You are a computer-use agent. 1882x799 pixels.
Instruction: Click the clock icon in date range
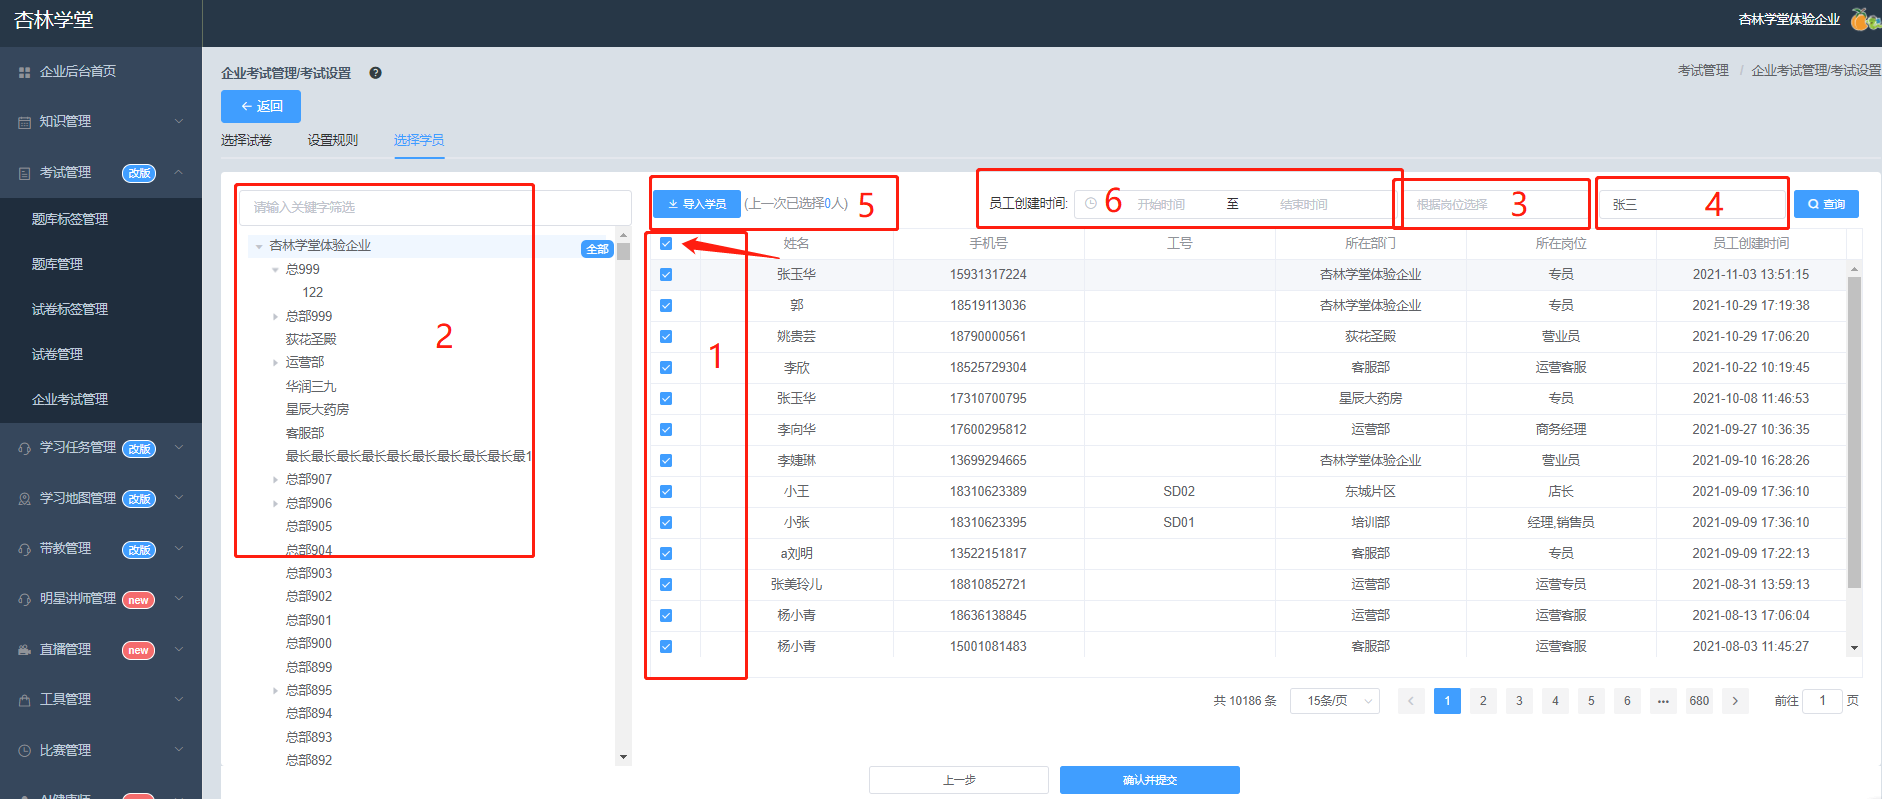click(1091, 204)
